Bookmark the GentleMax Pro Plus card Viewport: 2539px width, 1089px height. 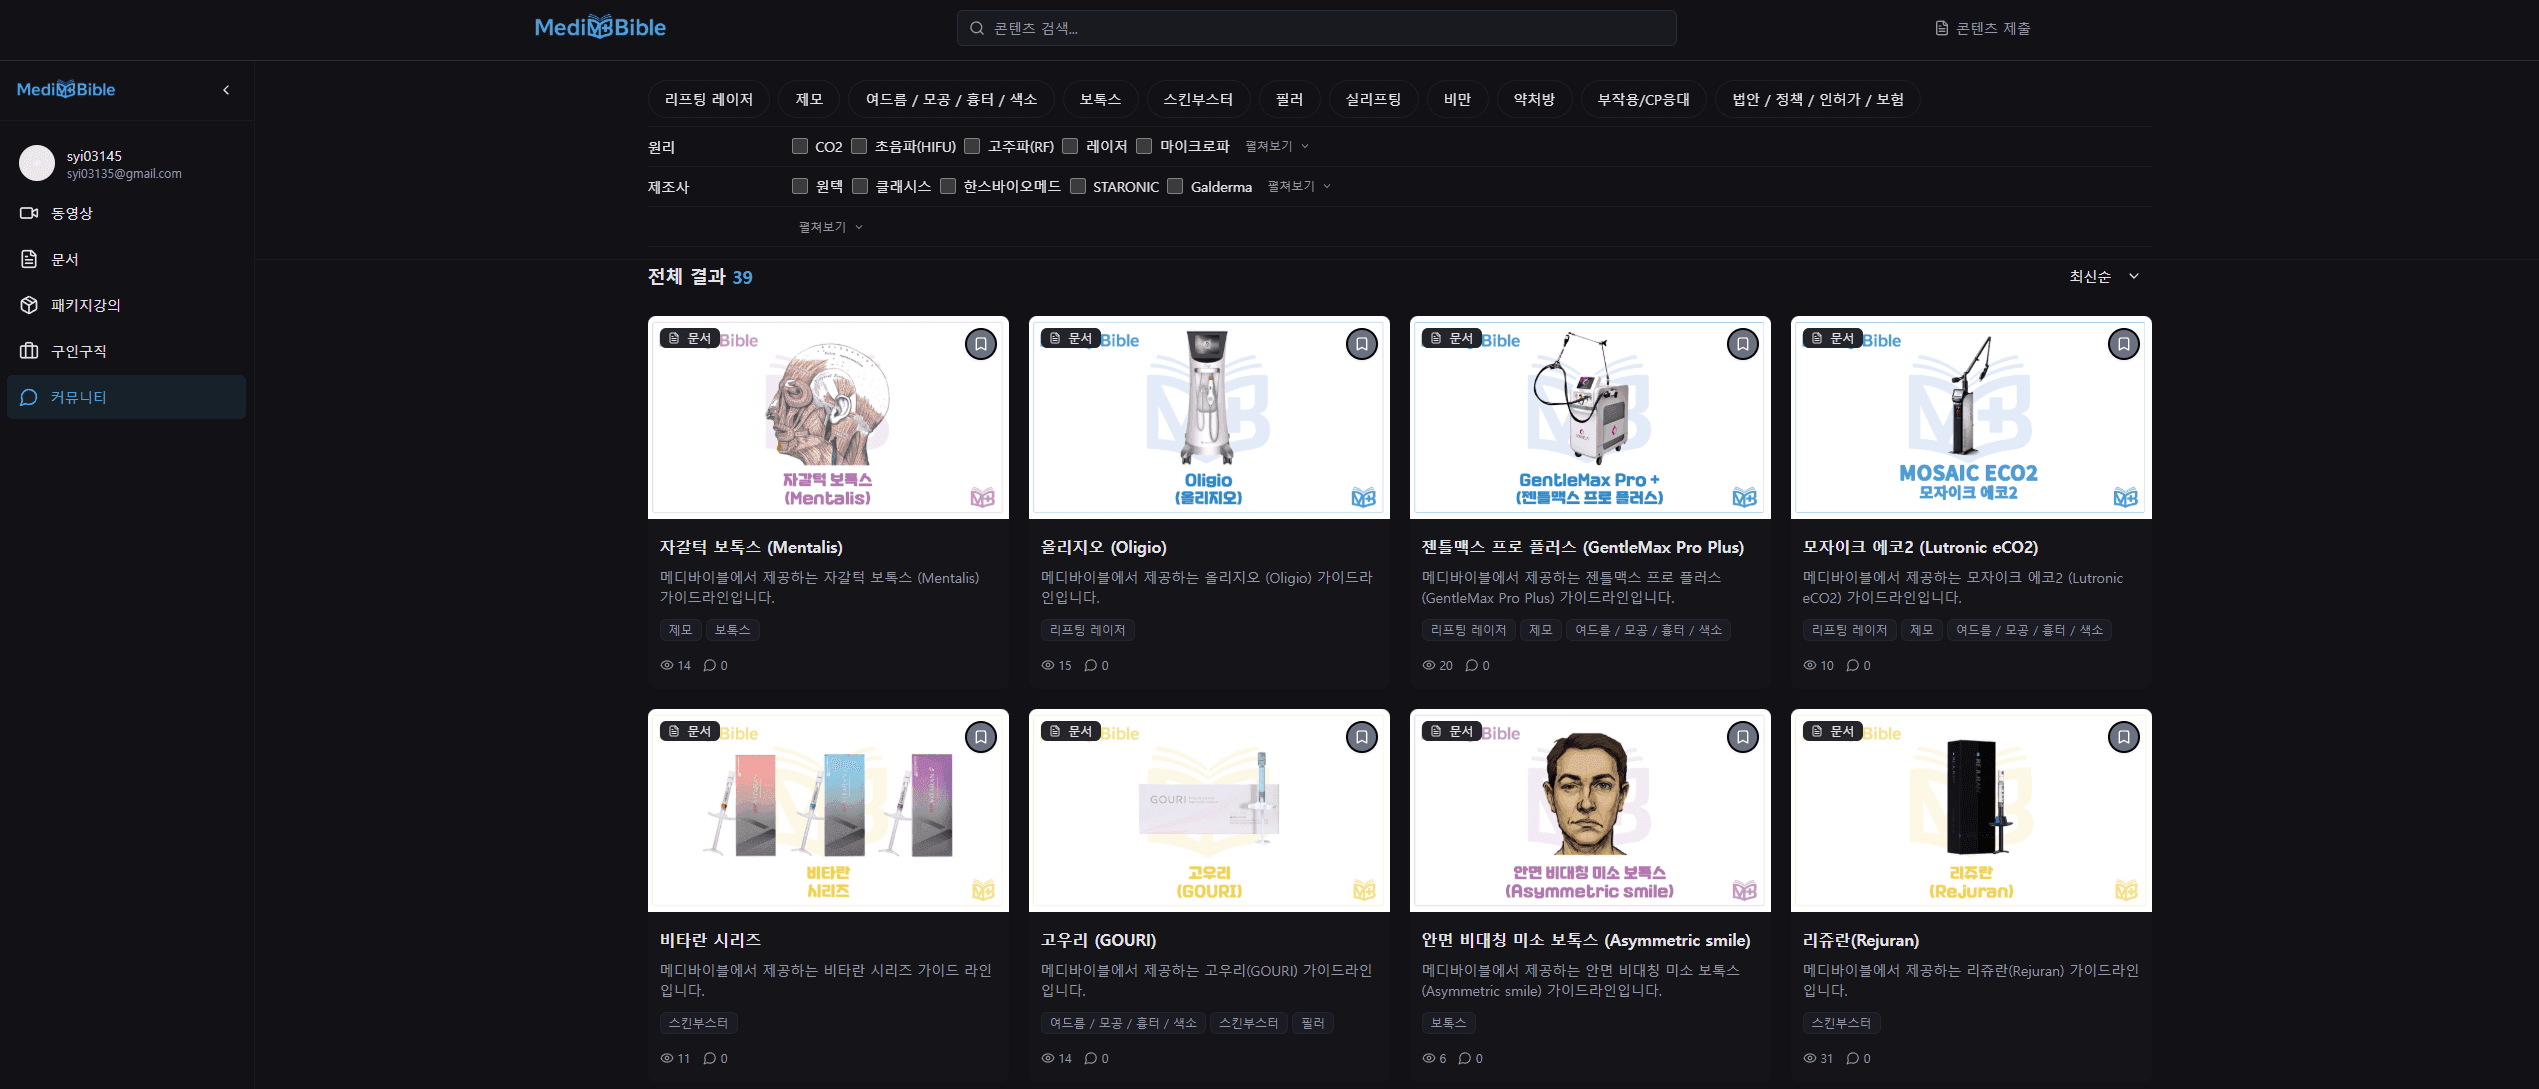1742,344
